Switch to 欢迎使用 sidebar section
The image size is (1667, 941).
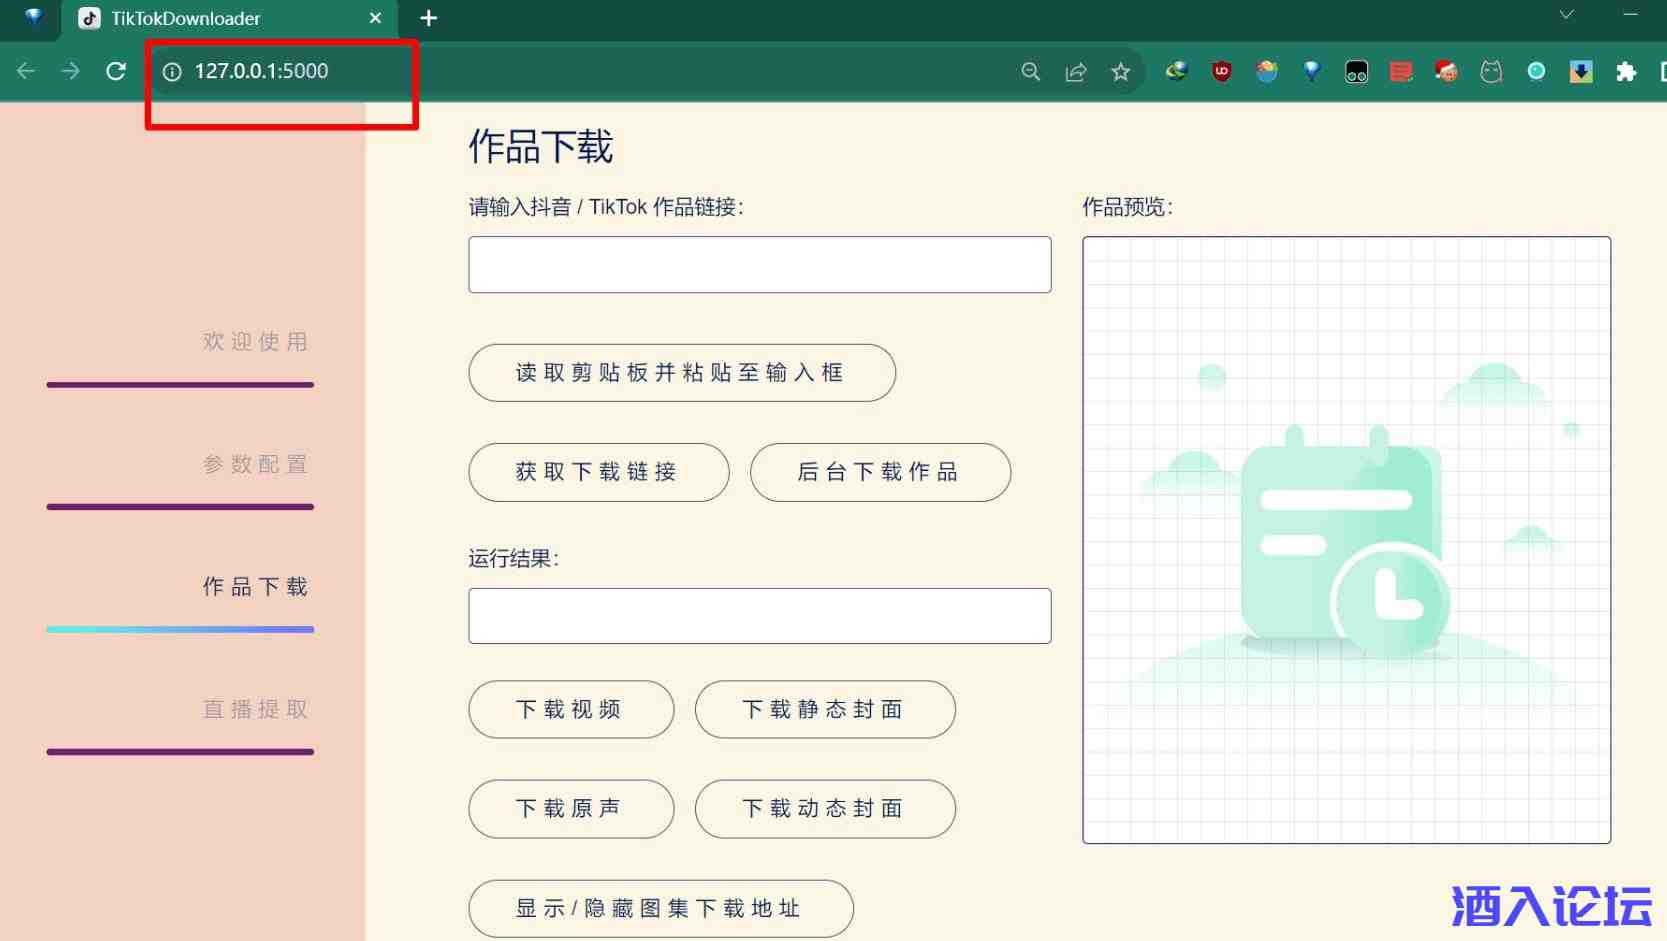(255, 342)
